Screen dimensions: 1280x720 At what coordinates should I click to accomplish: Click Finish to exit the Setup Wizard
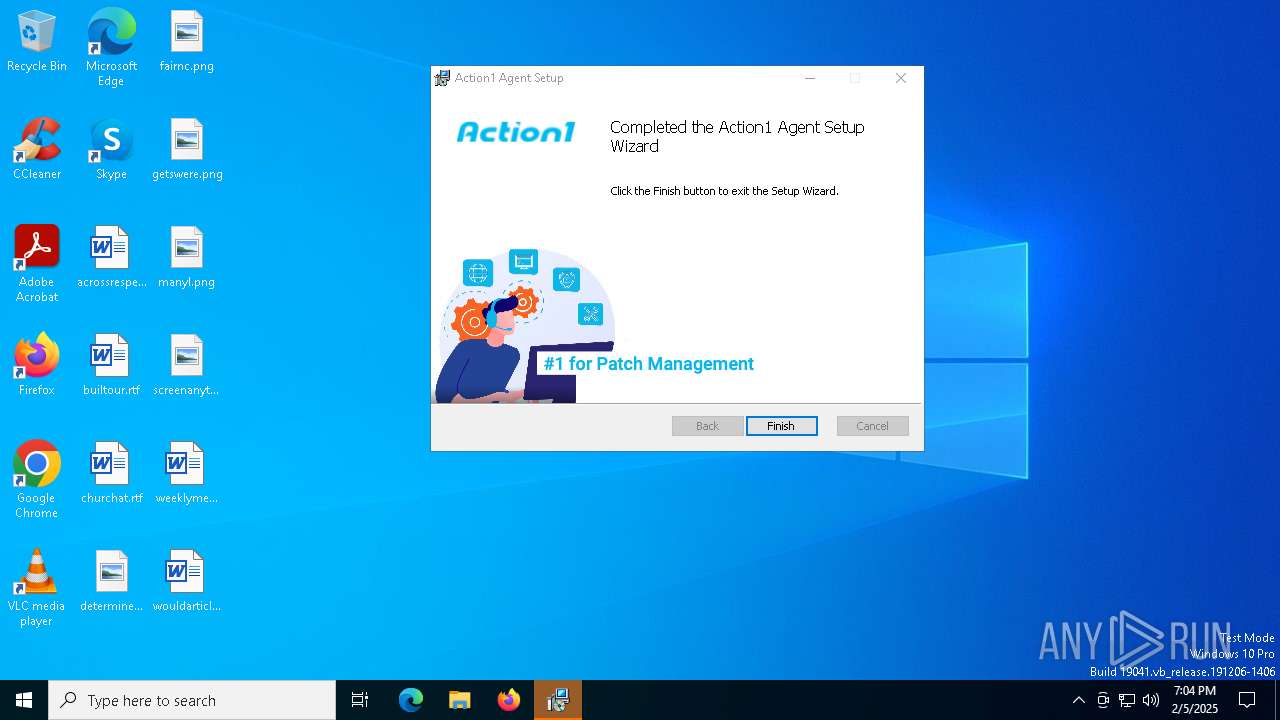pos(781,426)
